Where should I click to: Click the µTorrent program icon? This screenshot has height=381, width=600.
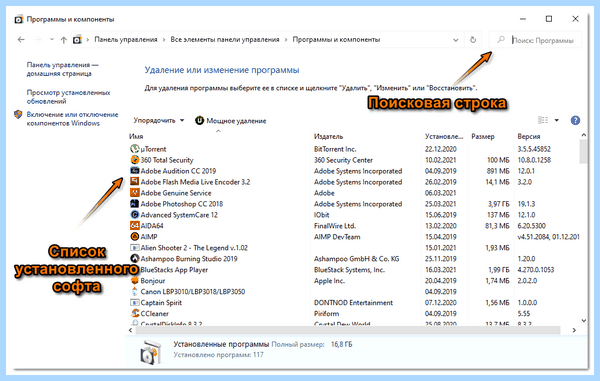tap(134, 149)
